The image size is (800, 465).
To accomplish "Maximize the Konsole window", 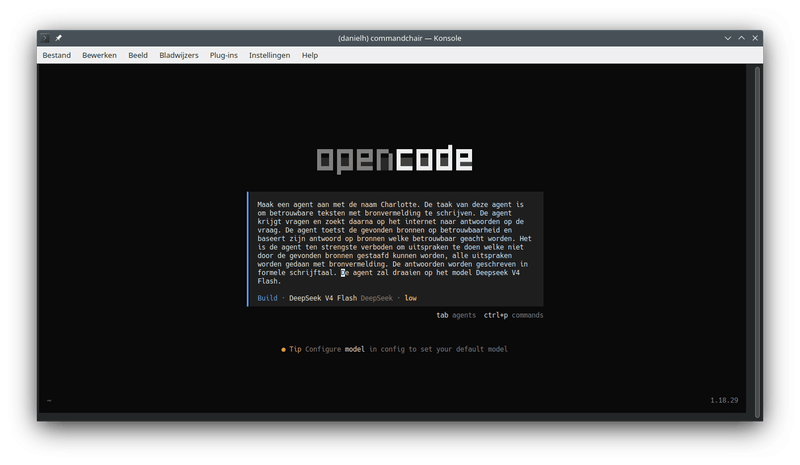I will (x=741, y=38).
